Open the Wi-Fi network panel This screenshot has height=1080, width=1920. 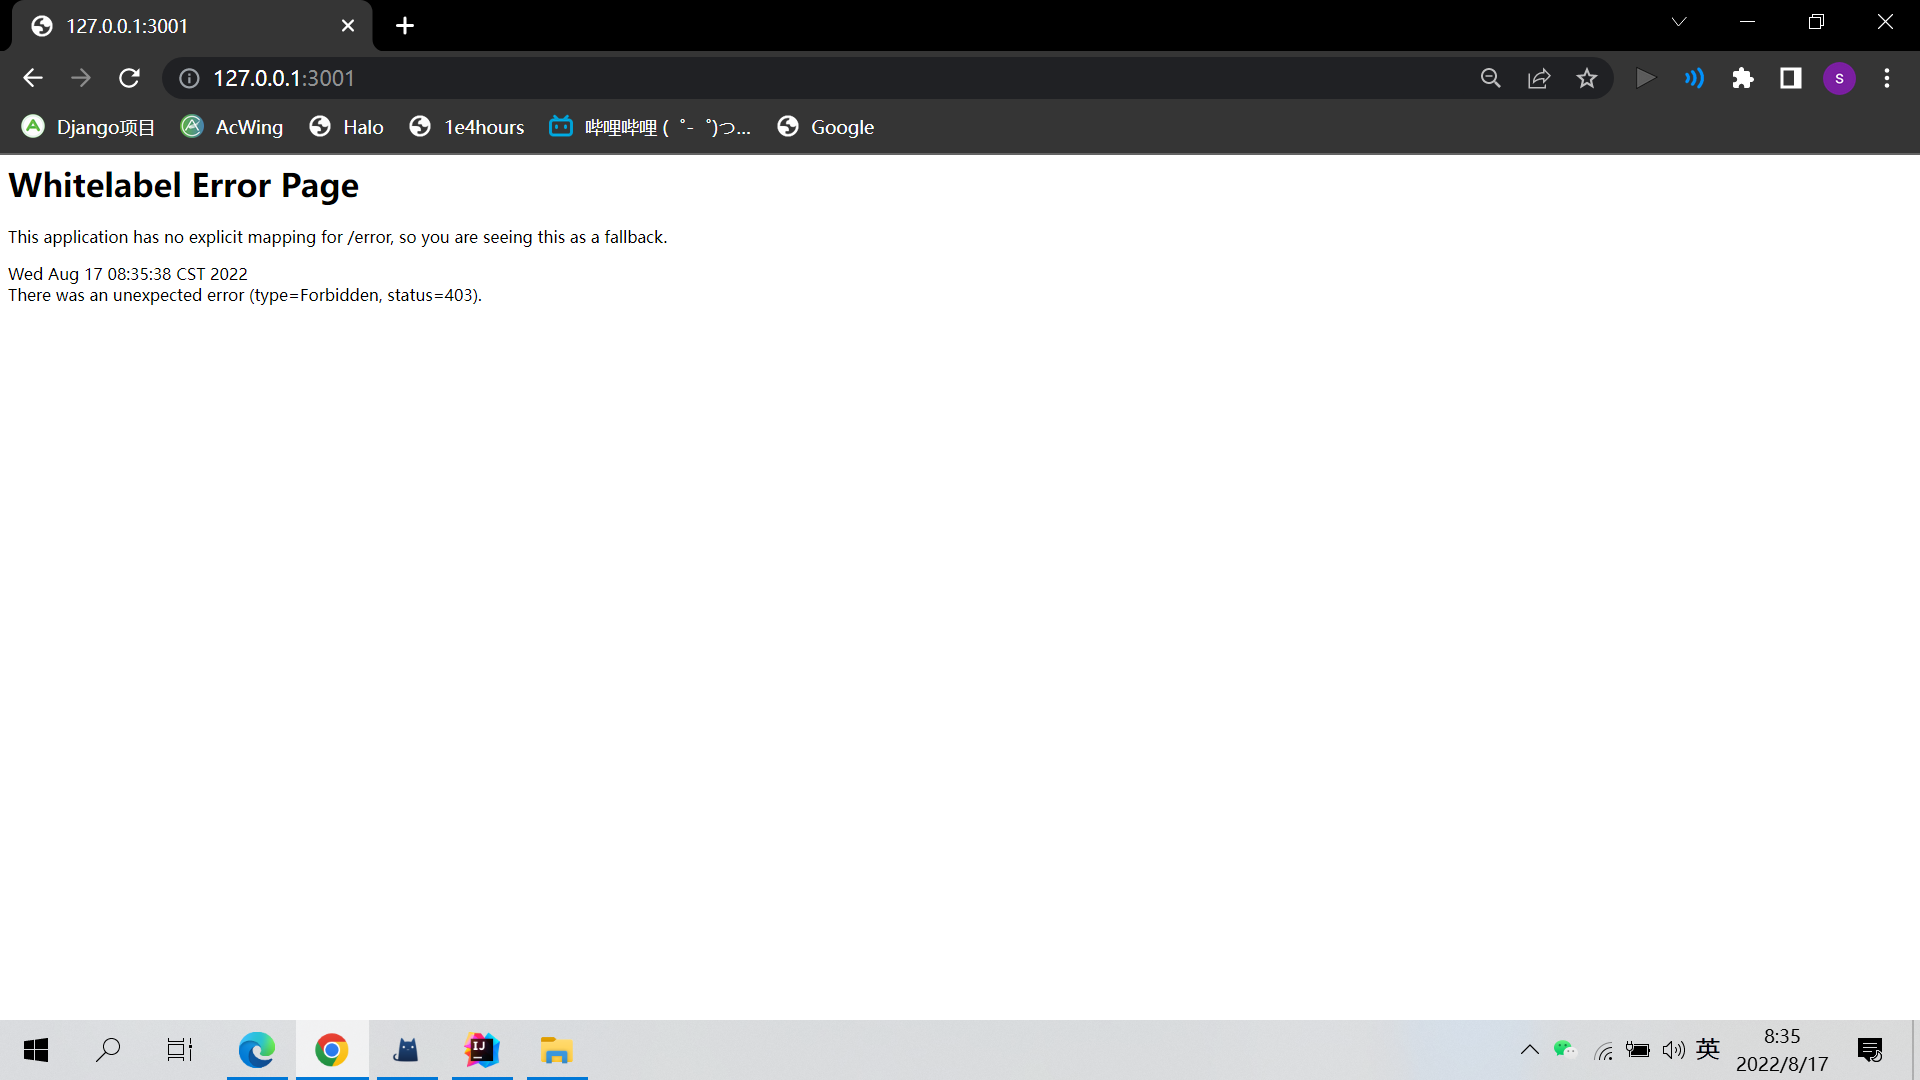1604,1050
